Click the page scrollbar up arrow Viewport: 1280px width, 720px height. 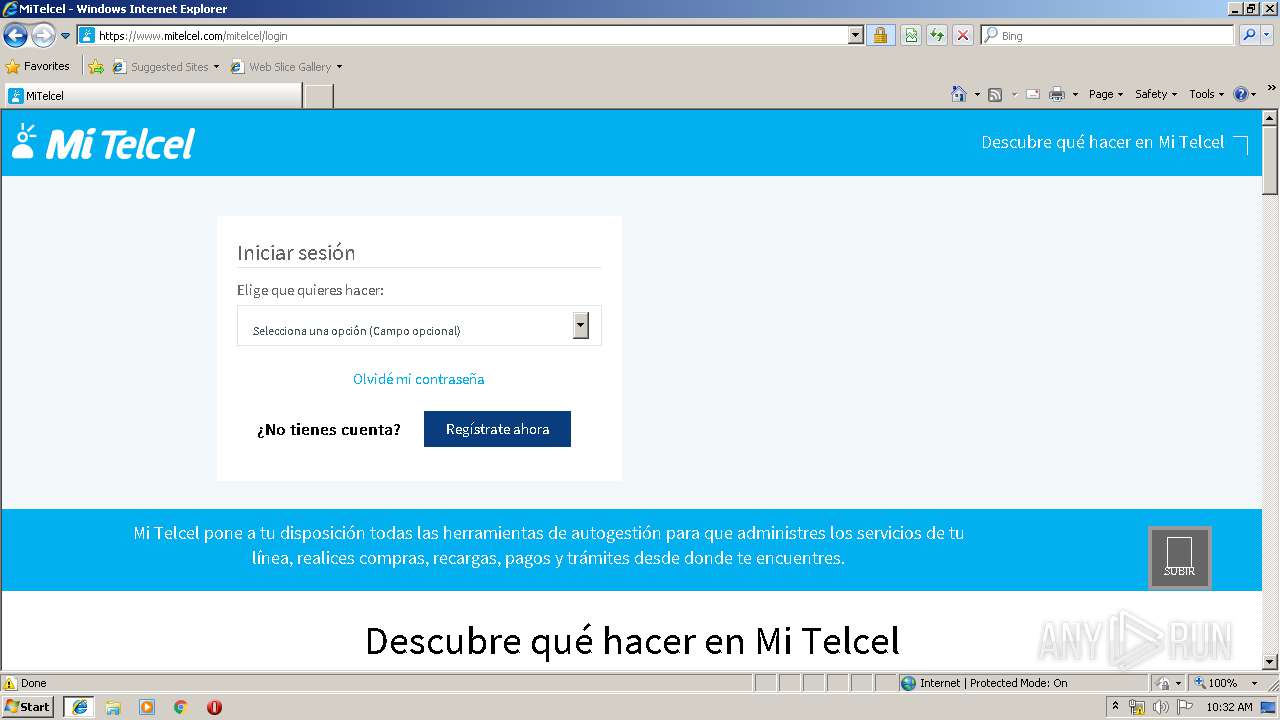point(1270,118)
